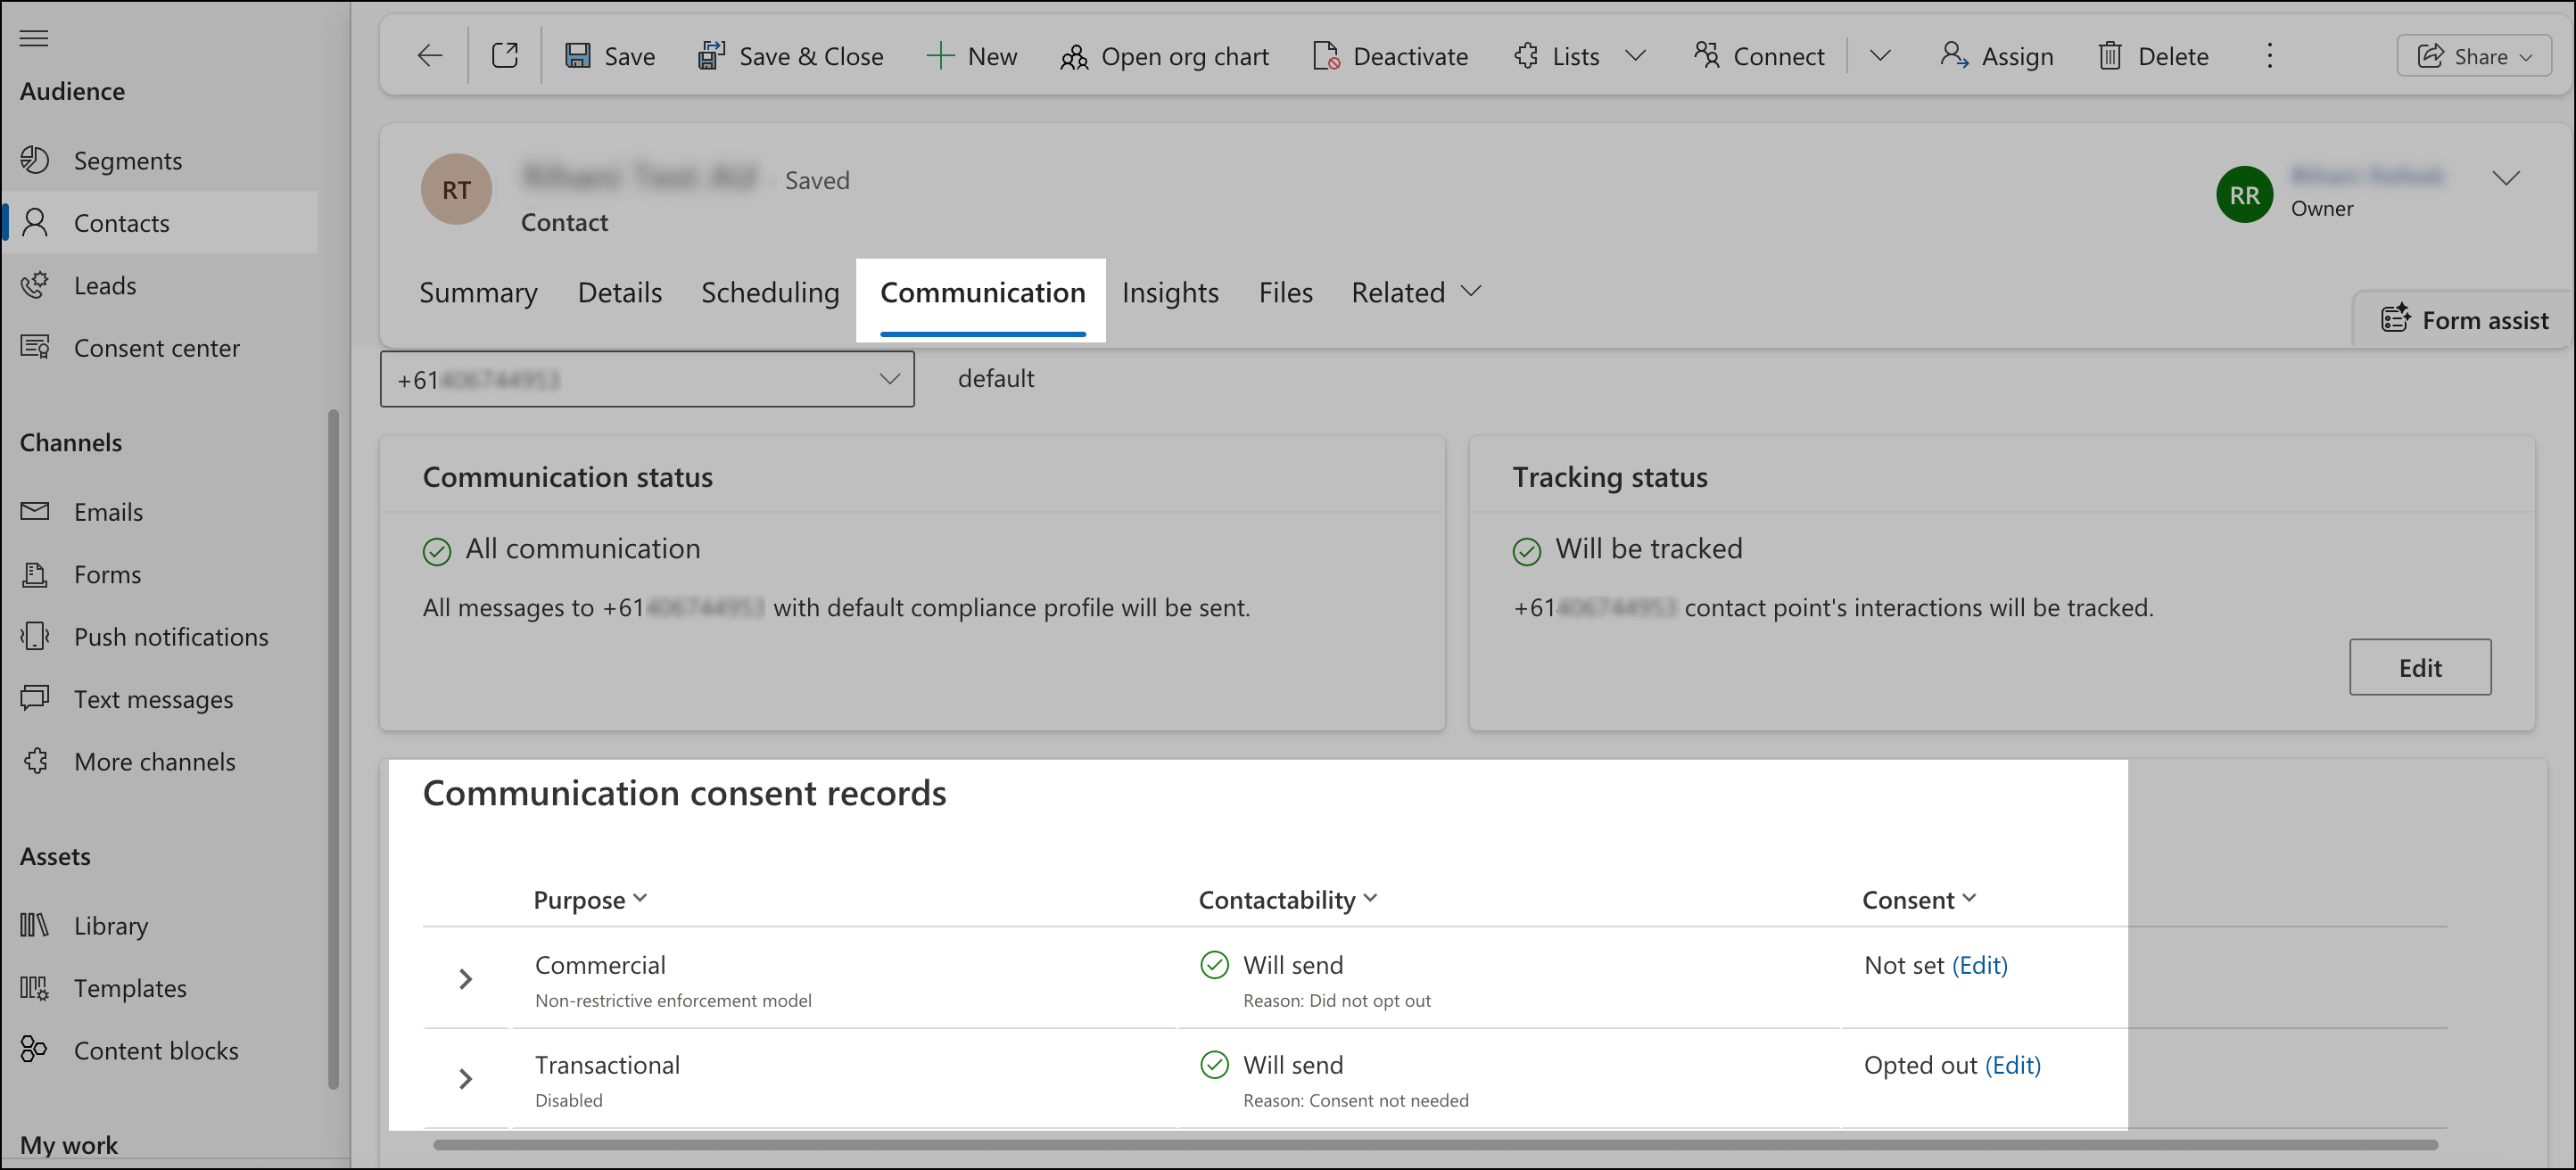Click the Delete trash icon
The width and height of the screenshot is (2576, 1170).
click(2109, 56)
